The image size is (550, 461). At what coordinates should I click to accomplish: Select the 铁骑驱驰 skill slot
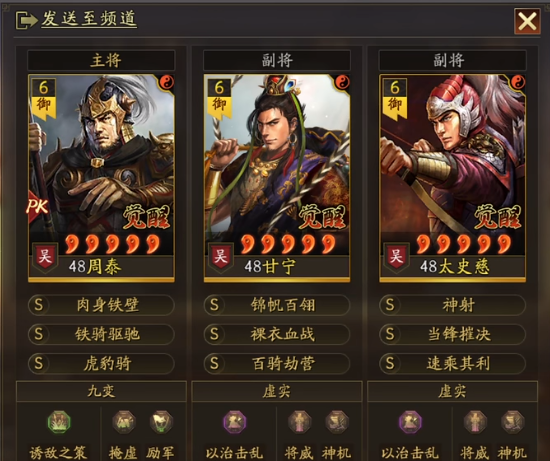101,334
